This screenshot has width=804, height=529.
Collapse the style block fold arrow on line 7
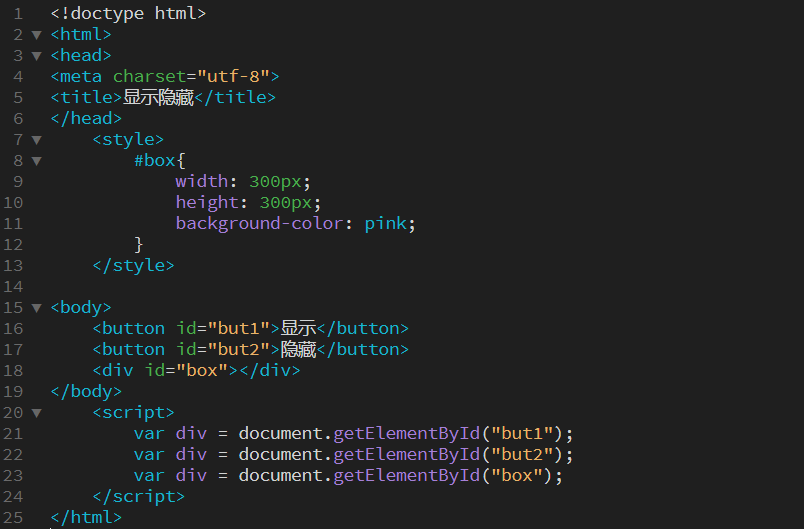click(36, 140)
